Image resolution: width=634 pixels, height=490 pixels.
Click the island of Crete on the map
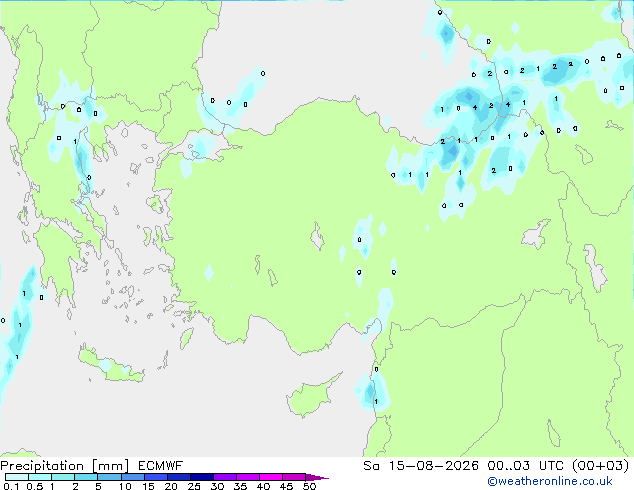click(x=109, y=366)
